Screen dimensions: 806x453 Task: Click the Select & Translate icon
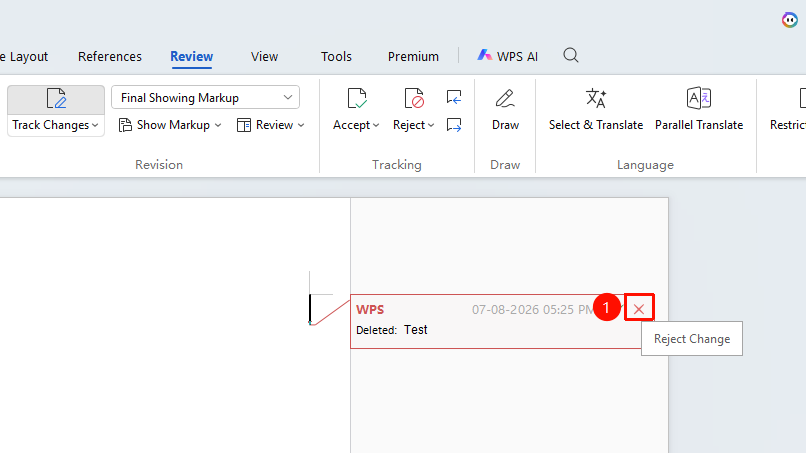click(596, 98)
